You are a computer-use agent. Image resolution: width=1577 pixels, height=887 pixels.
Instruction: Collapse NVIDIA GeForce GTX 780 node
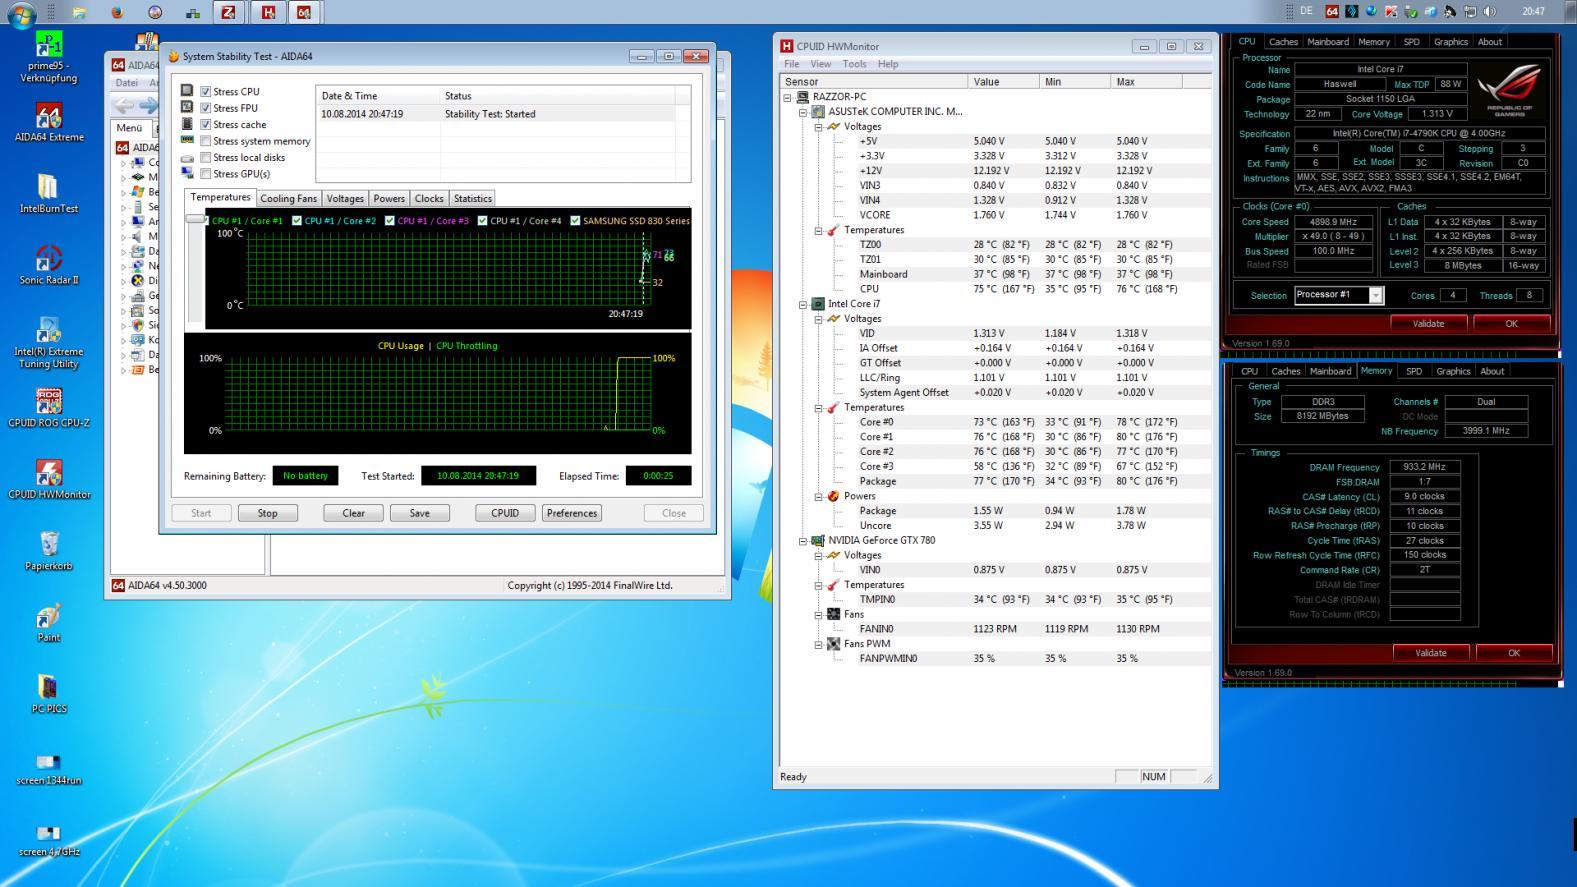[x=802, y=541]
